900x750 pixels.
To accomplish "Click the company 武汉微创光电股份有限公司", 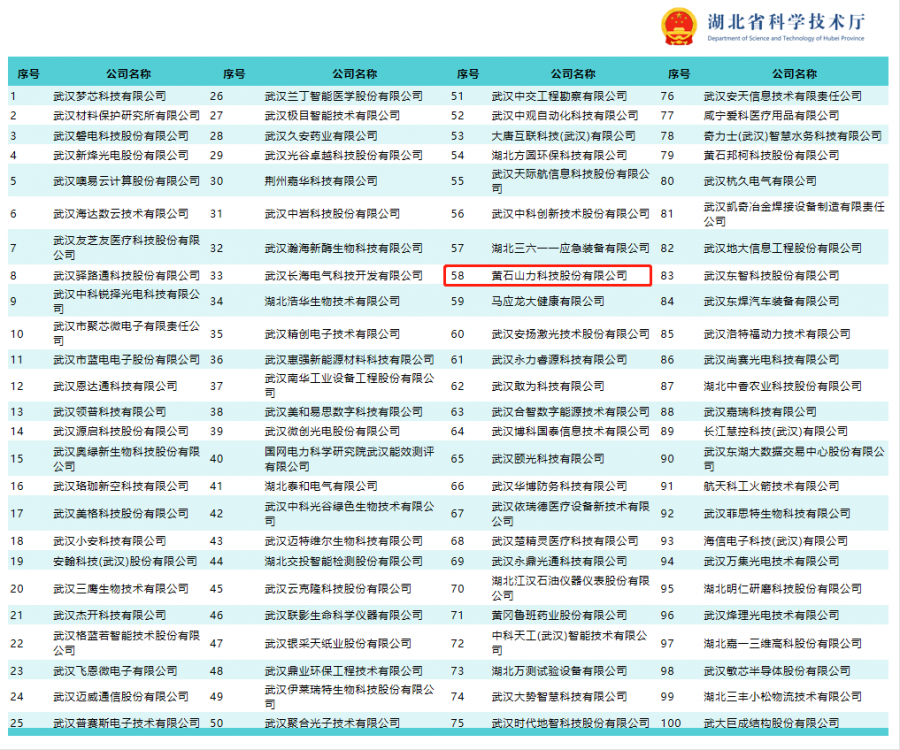I will coord(332,431).
